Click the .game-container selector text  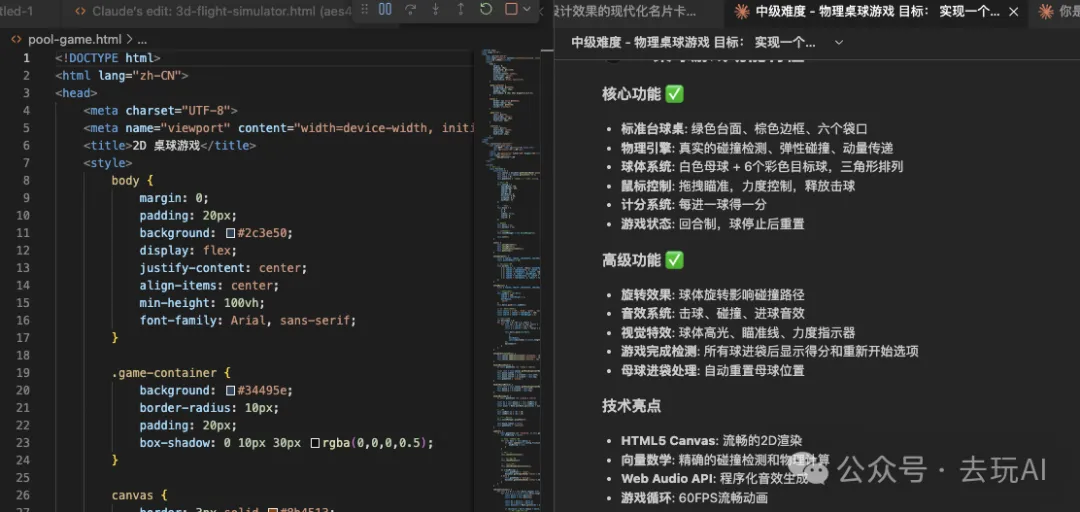tap(163, 373)
